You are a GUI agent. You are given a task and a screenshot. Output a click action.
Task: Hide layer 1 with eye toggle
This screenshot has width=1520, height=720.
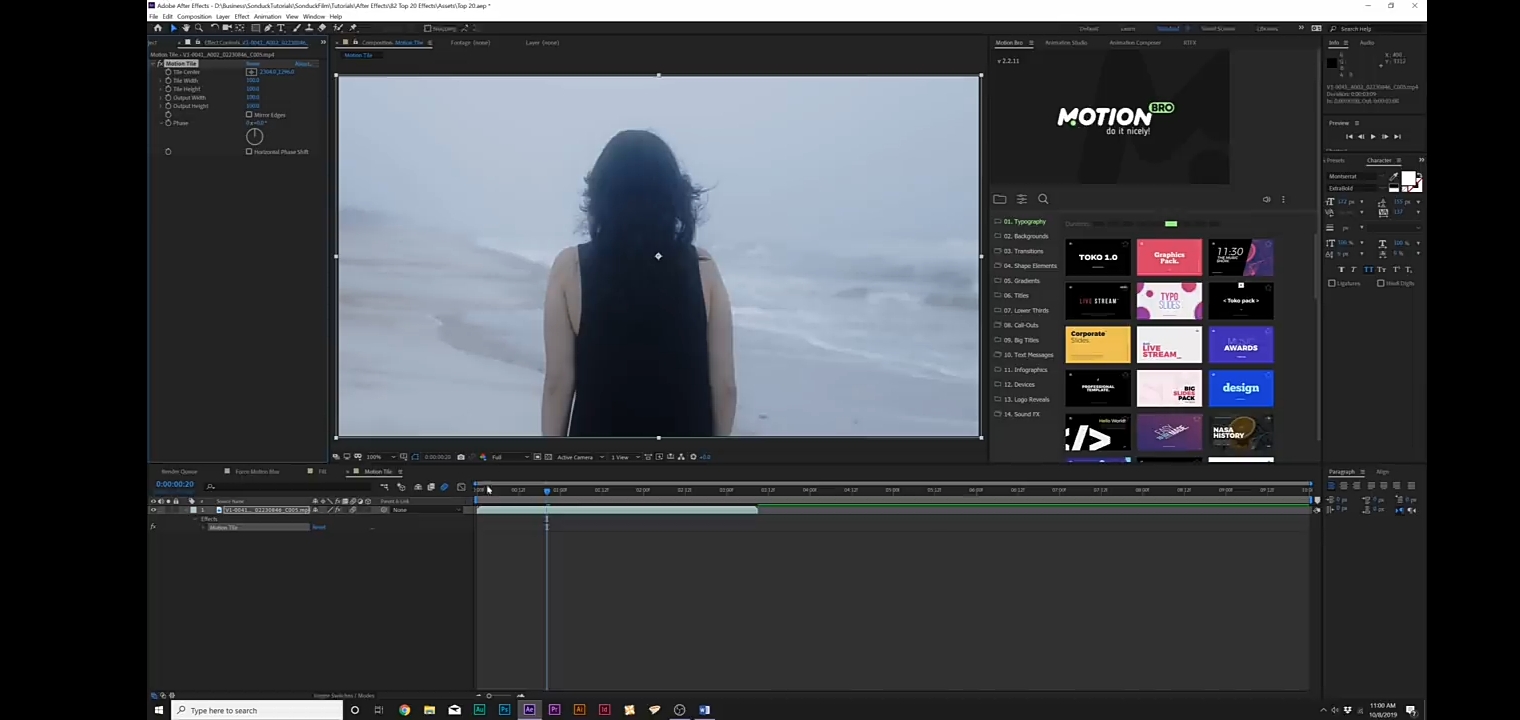[x=153, y=510]
